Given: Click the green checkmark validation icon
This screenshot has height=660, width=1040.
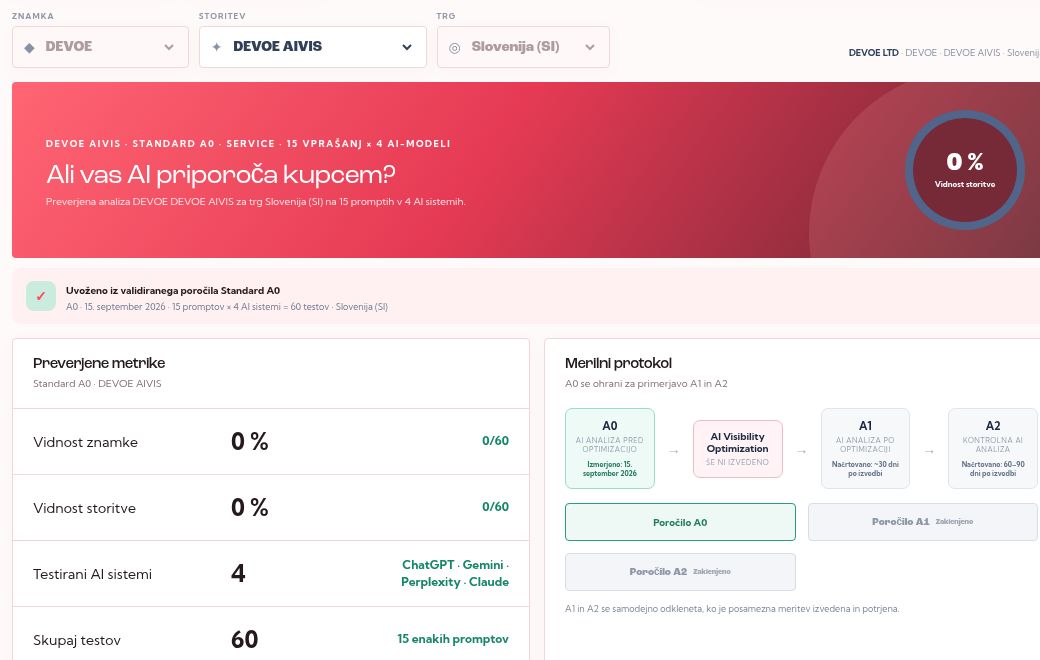Looking at the screenshot, I should [x=40, y=297].
